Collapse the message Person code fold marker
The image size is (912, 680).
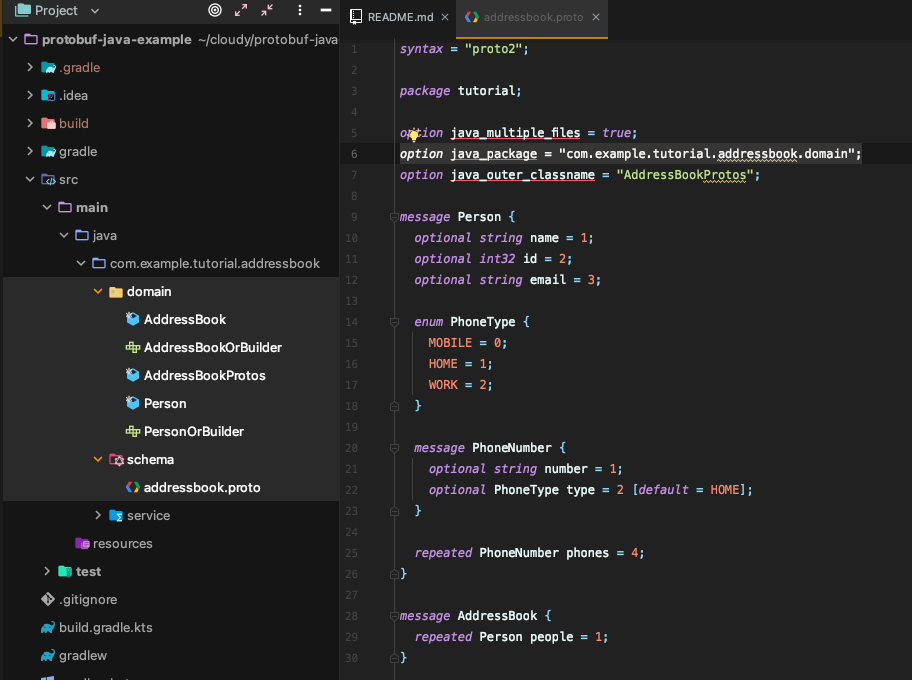click(x=394, y=217)
